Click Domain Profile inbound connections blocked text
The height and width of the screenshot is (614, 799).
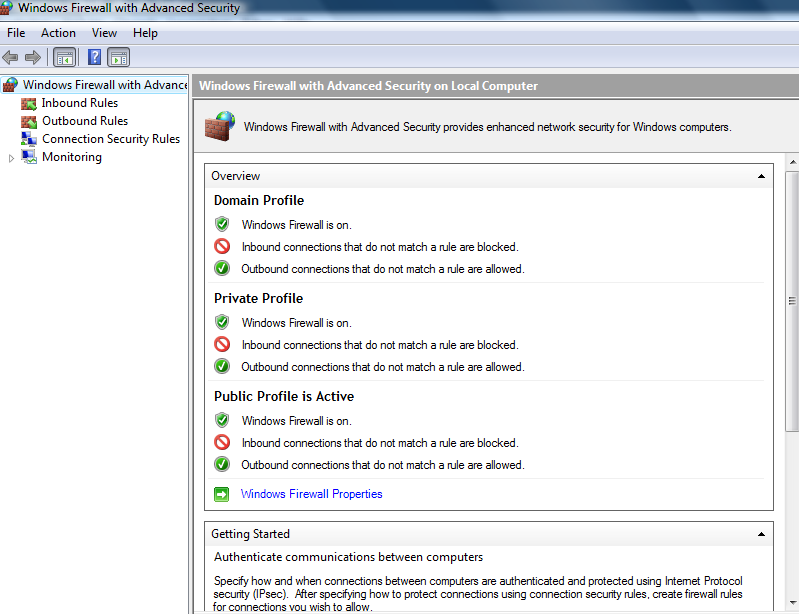[380, 247]
